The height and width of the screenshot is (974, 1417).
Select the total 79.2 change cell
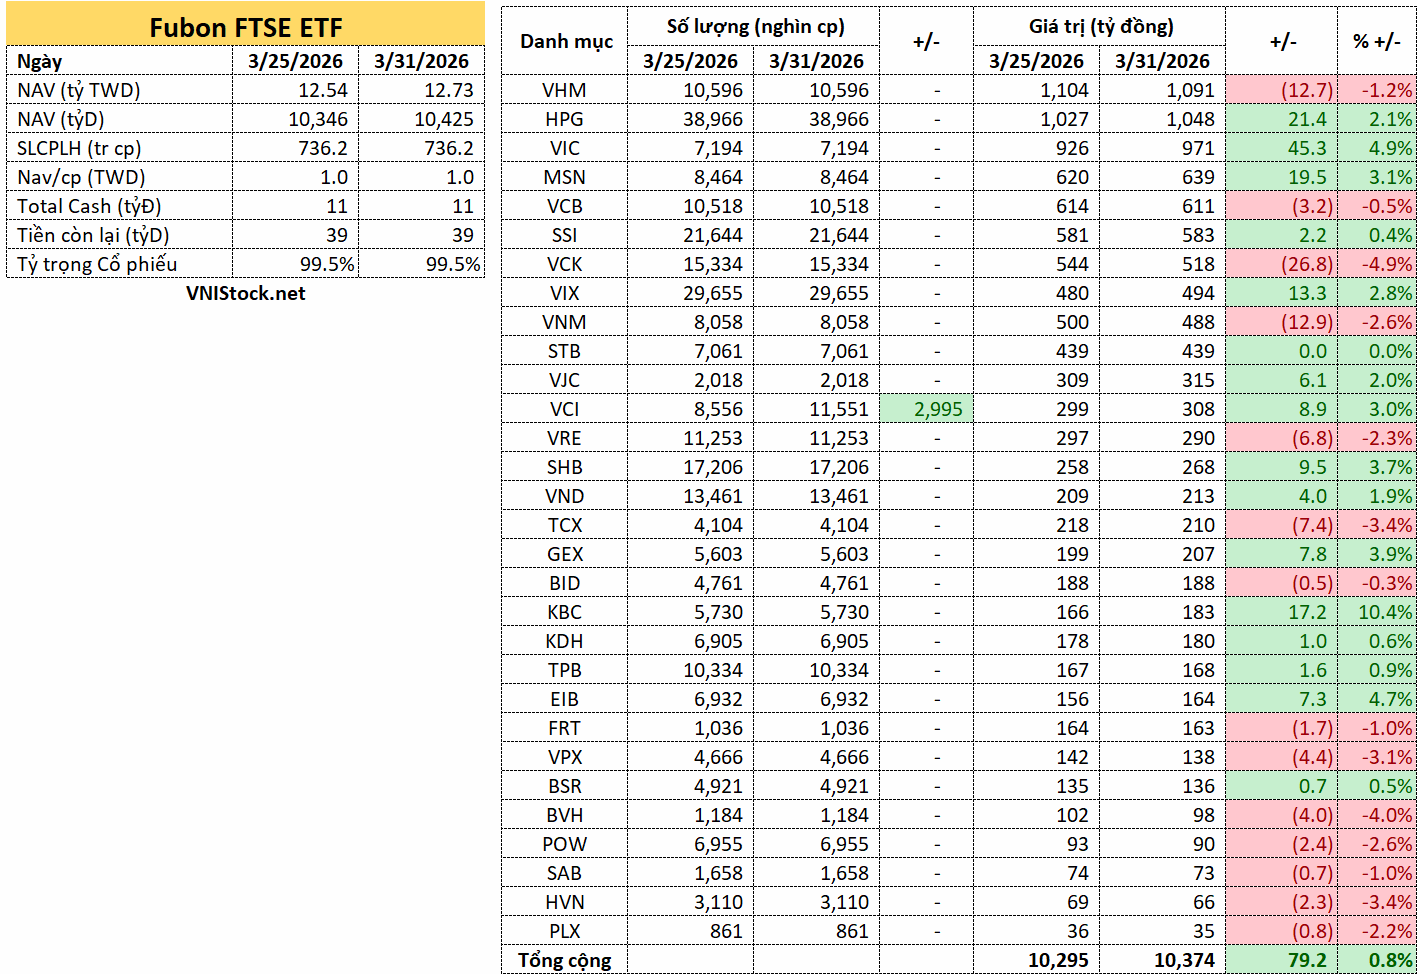click(1282, 960)
